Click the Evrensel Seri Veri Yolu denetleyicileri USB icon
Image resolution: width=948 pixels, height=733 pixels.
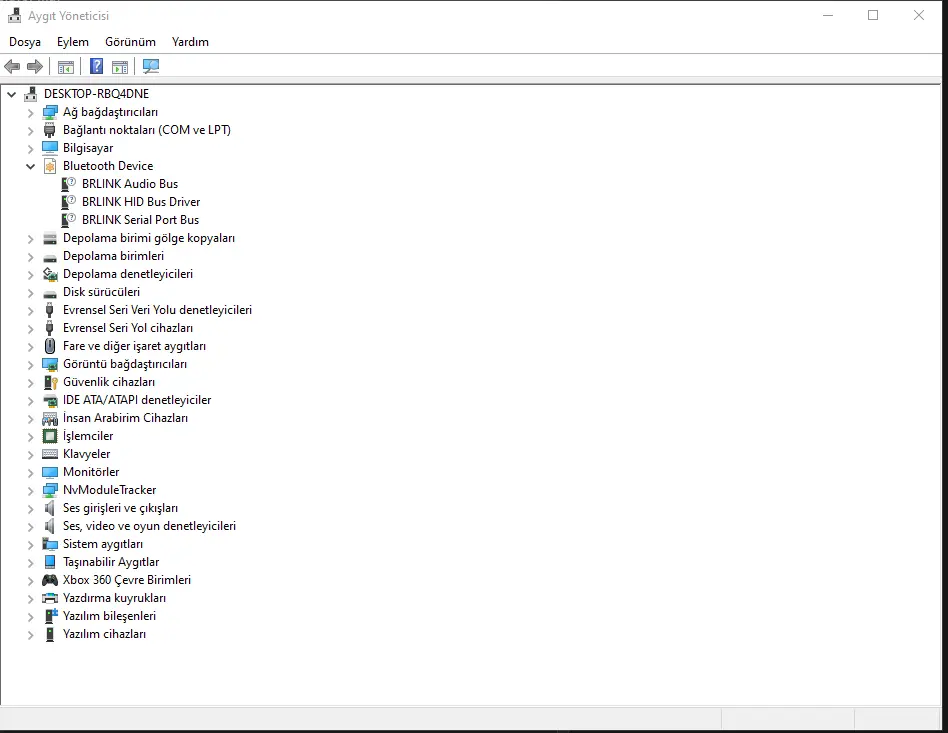click(x=50, y=310)
